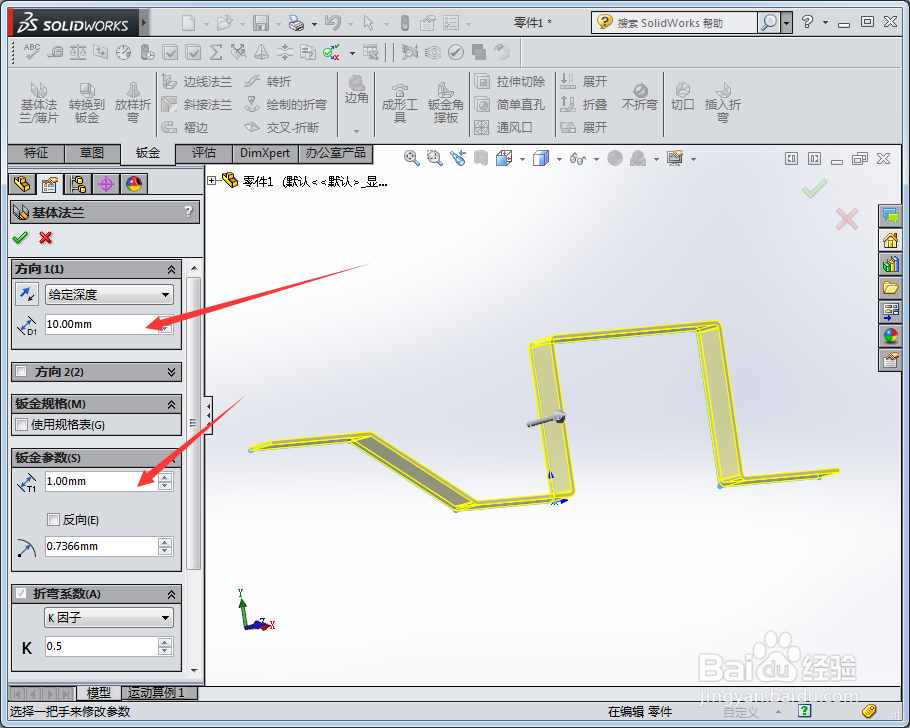Image resolution: width=910 pixels, height=728 pixels.
Task: Expand the 零件1 flyout tree node
Action: pyautogui.click(x=212, y=181)
